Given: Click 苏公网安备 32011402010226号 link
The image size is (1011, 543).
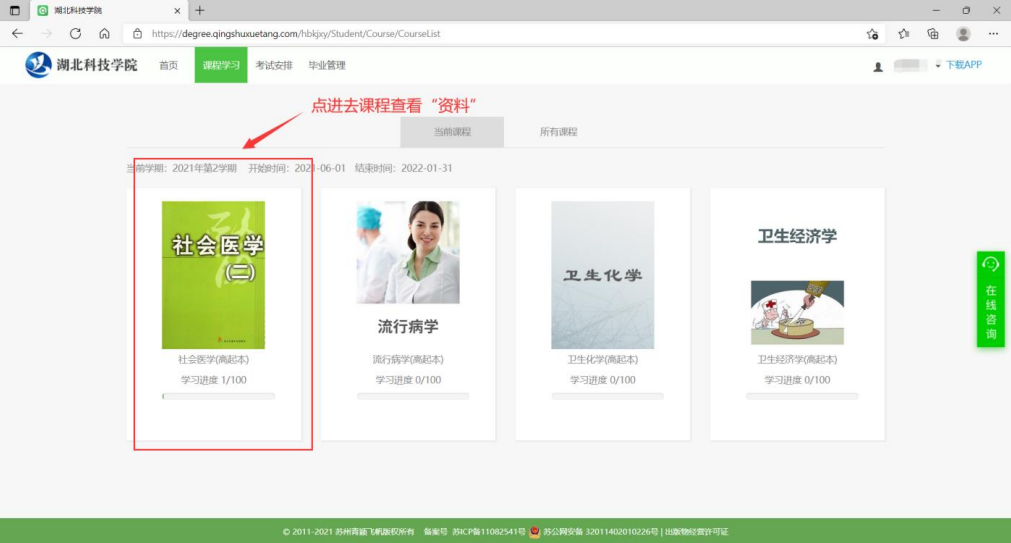Looking at the screenshot, I should pyautogui.click(x=600, y=532).
